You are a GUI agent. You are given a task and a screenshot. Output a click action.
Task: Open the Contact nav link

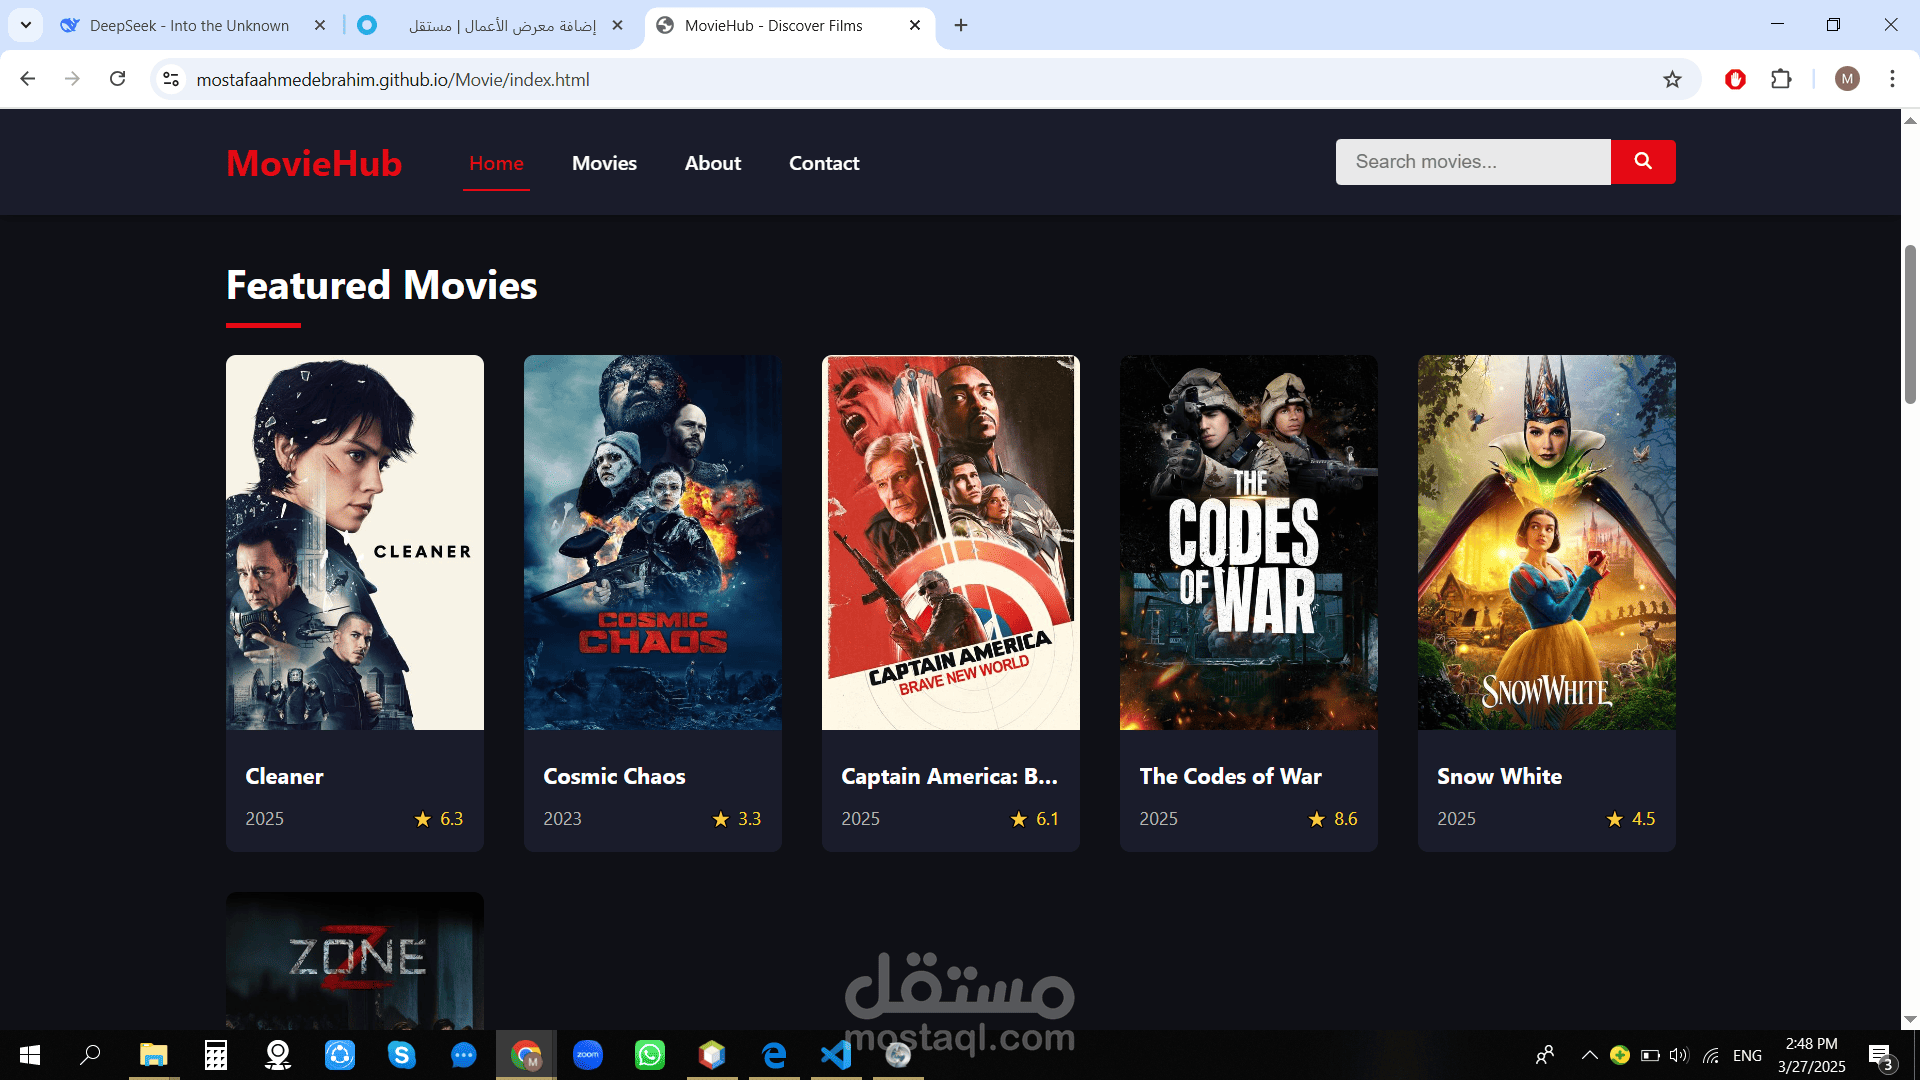pos(824,163)
